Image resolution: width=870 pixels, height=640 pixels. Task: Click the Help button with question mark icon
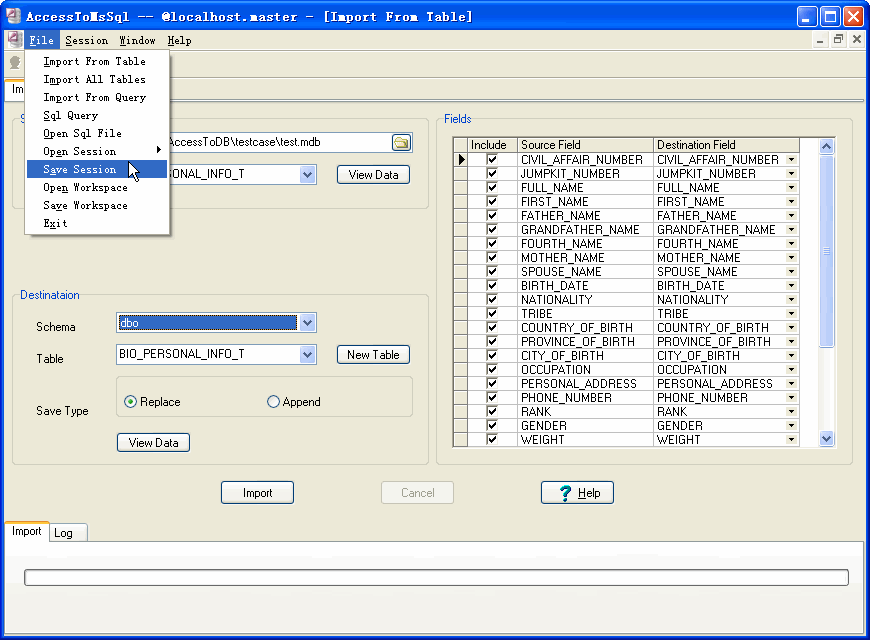click(x=577, y=493)
